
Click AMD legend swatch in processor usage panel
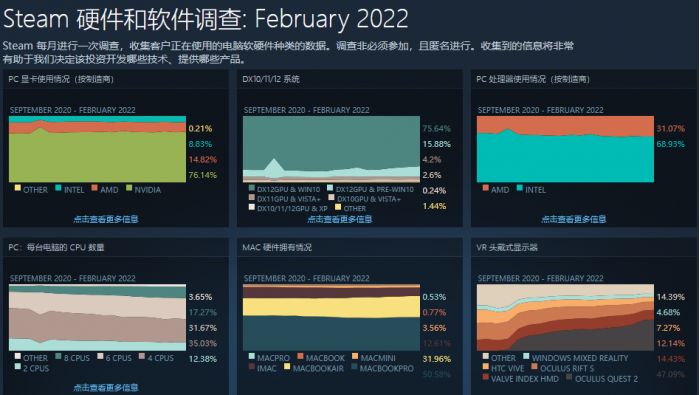click(486, 188)
